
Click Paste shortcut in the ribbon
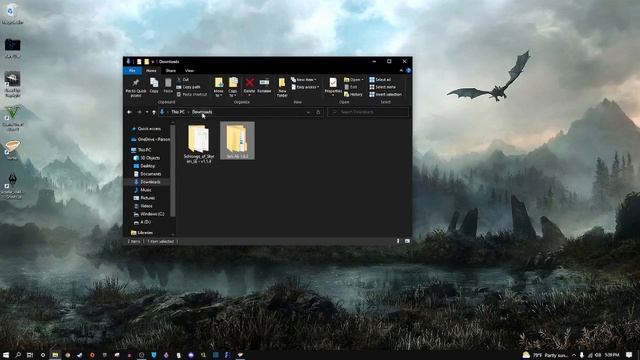click(x=192, y=94)
